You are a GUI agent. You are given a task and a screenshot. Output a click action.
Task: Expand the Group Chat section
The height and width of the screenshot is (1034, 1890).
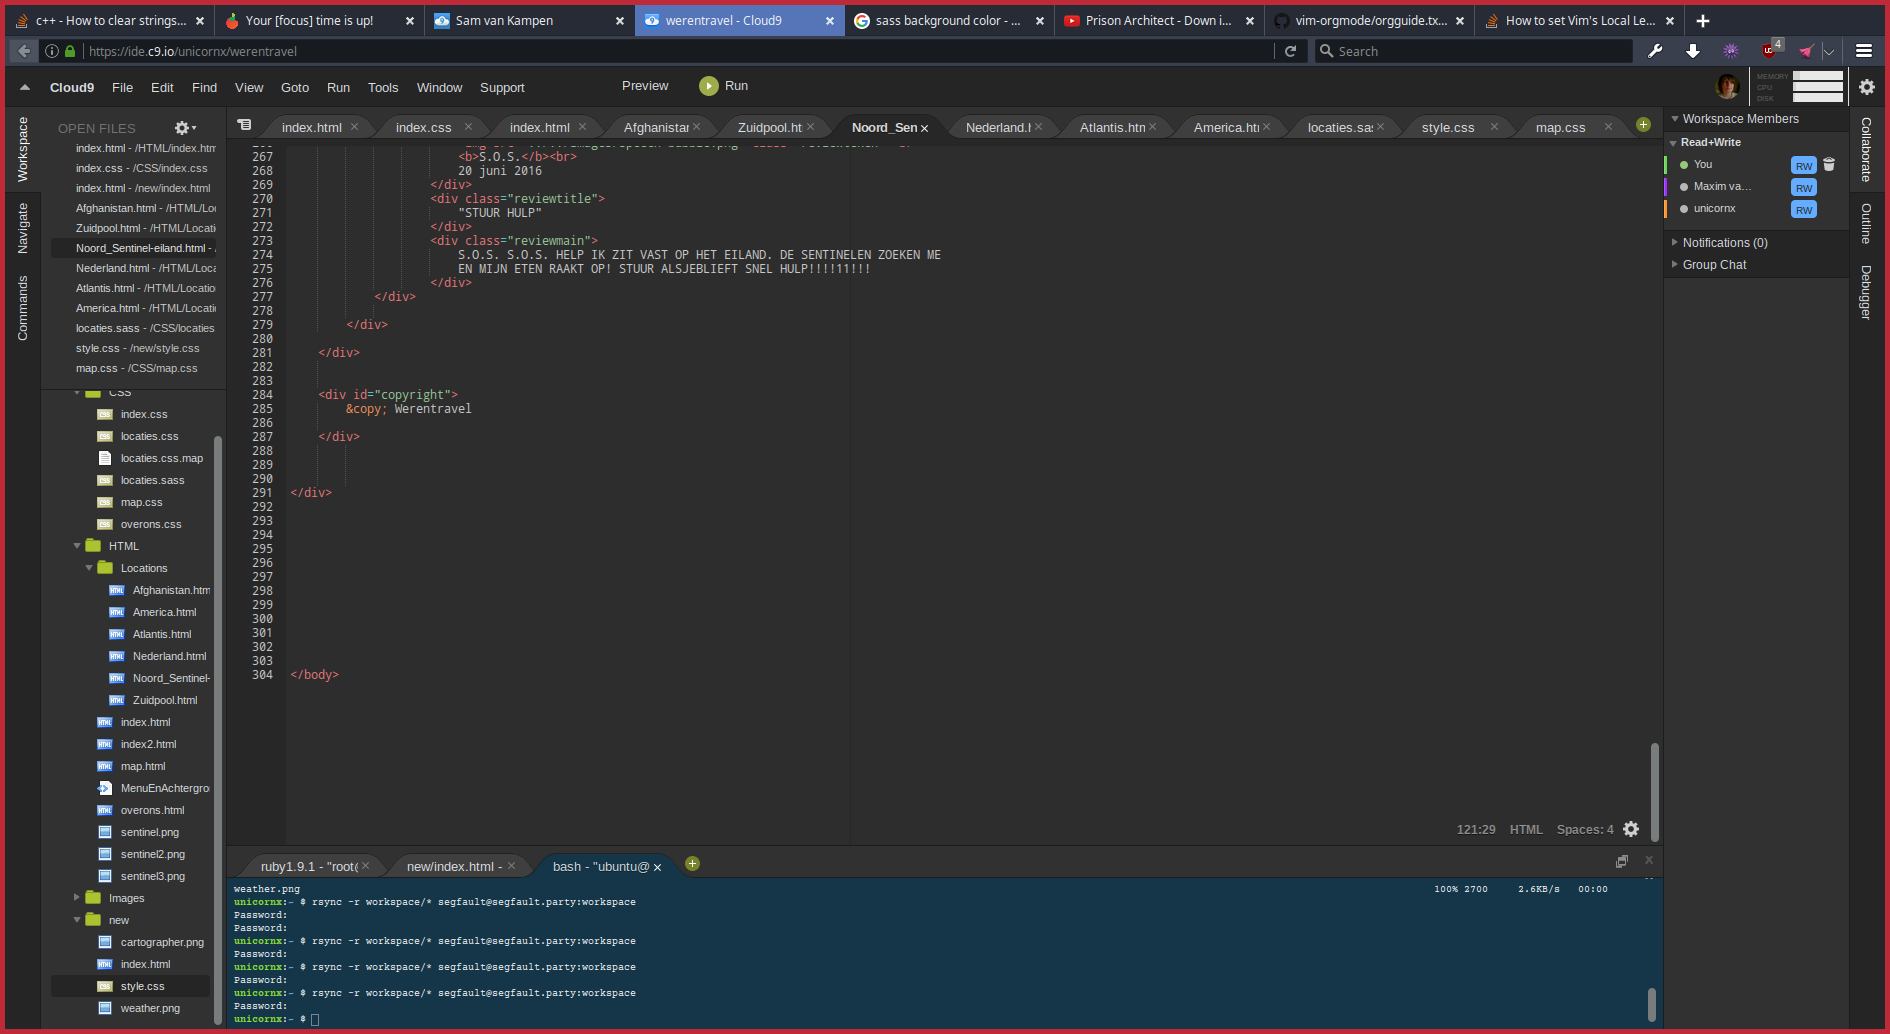[1714, 265]
